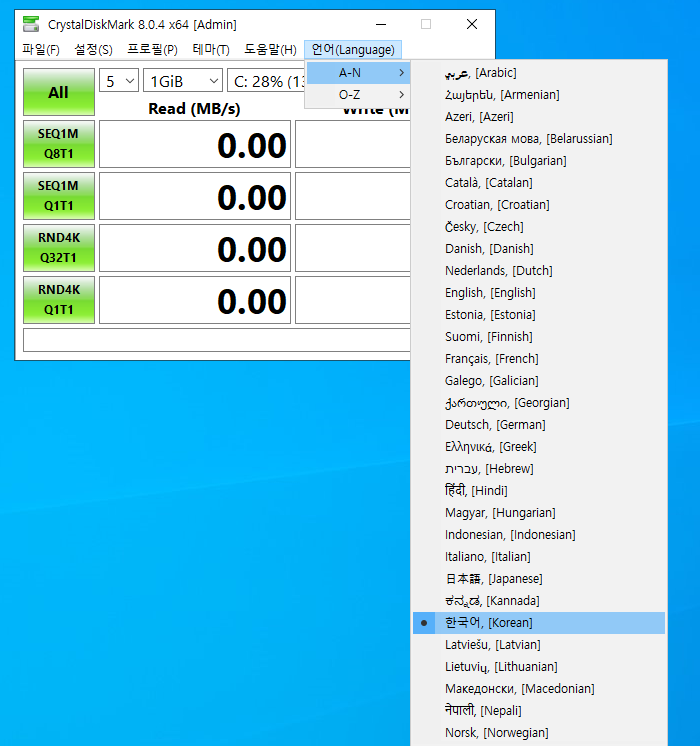Close the 언어(Language) menu
The width and height of the screenshot is (700, 746).
click(x=353, y=49)
